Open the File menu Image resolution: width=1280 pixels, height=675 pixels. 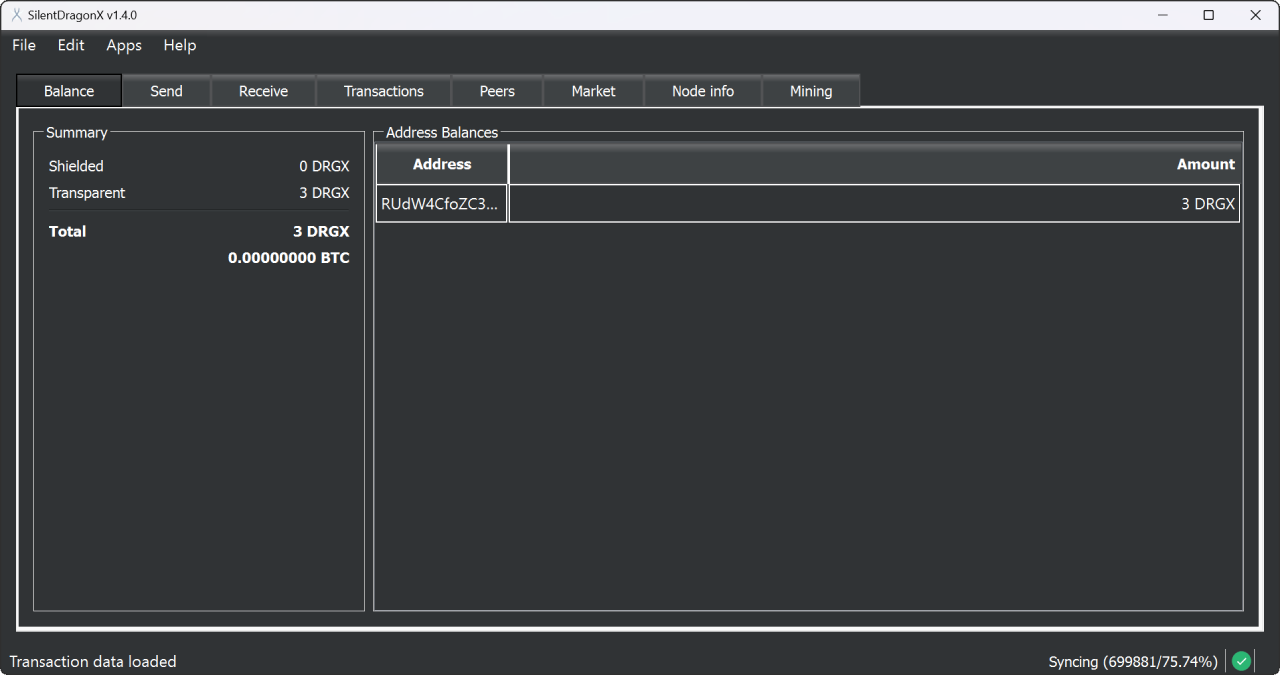[x=23, y=45]
